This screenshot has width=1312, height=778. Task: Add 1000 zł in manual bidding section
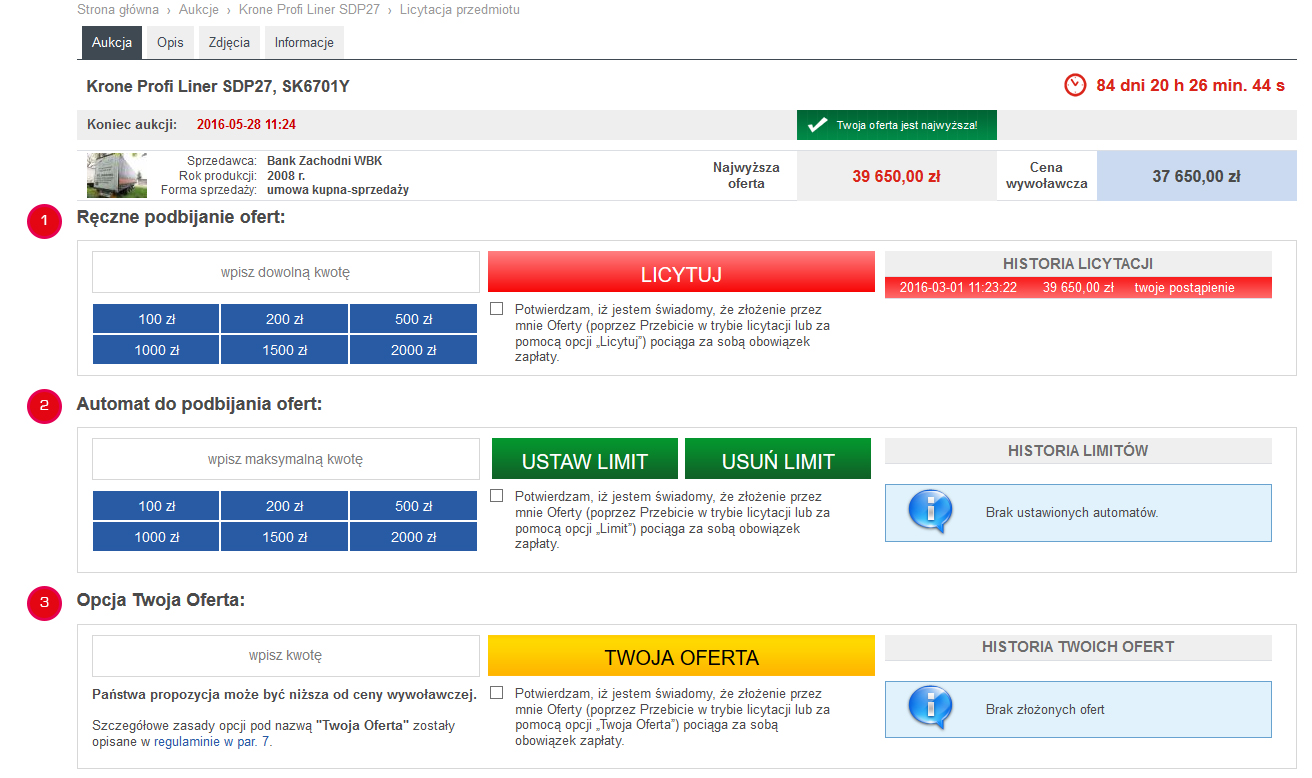pos(156,350)
